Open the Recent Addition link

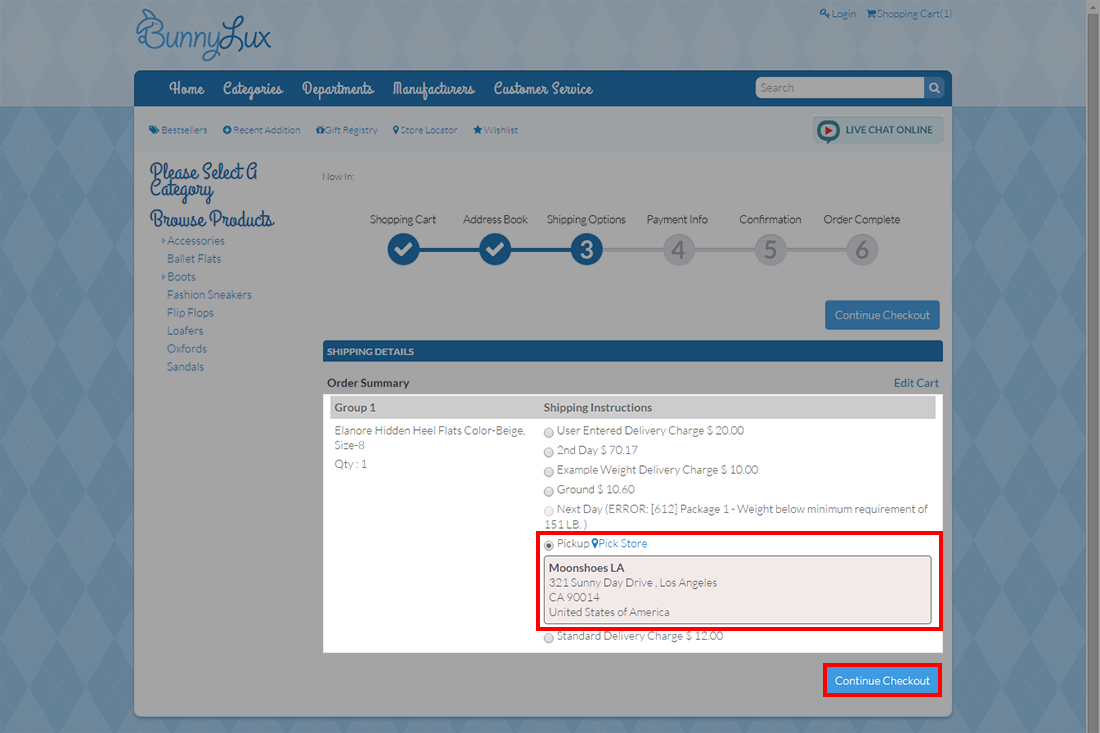(x=267, y=130)
